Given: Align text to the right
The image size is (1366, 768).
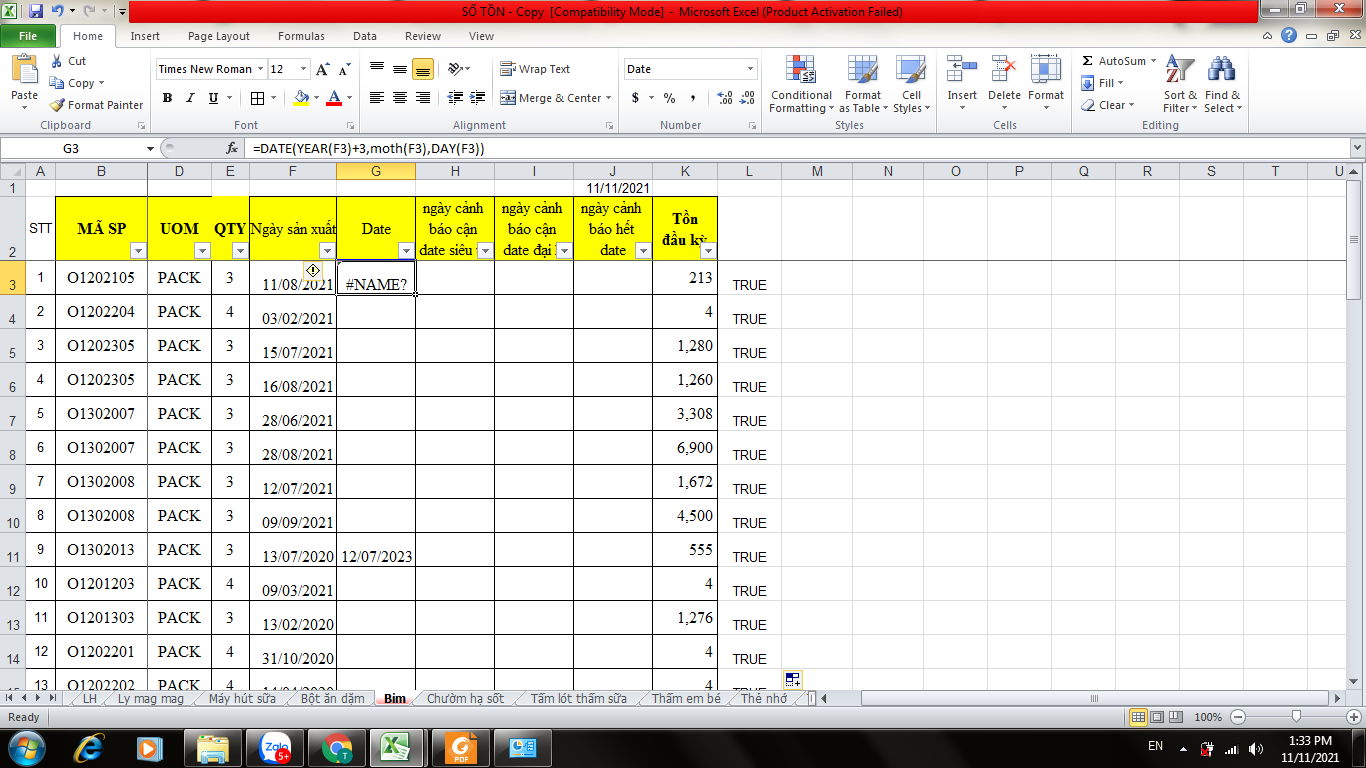Looking at the screenshot, I should click(423, 98).
